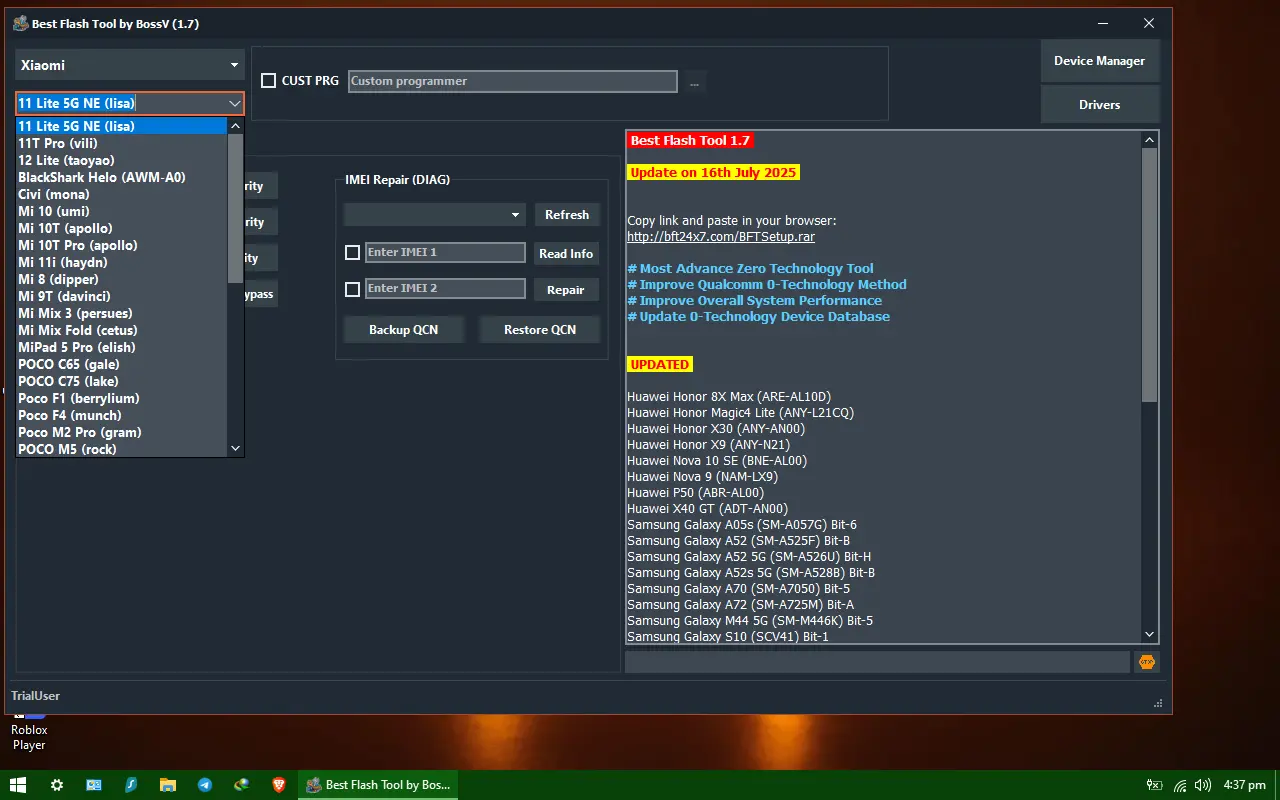Click the log panel scrollbar down arrow
Viewport: 1280px width, 800px height.
coord(1149,634)
